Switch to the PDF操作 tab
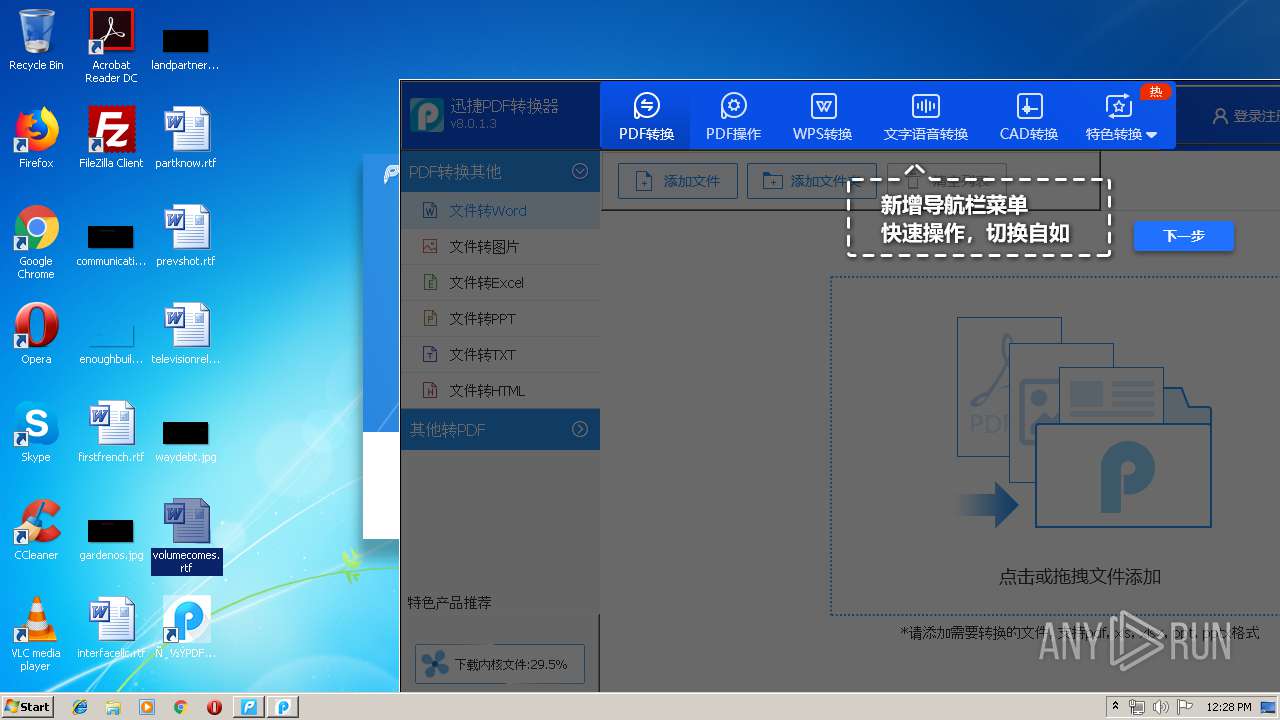 (733, 116)
